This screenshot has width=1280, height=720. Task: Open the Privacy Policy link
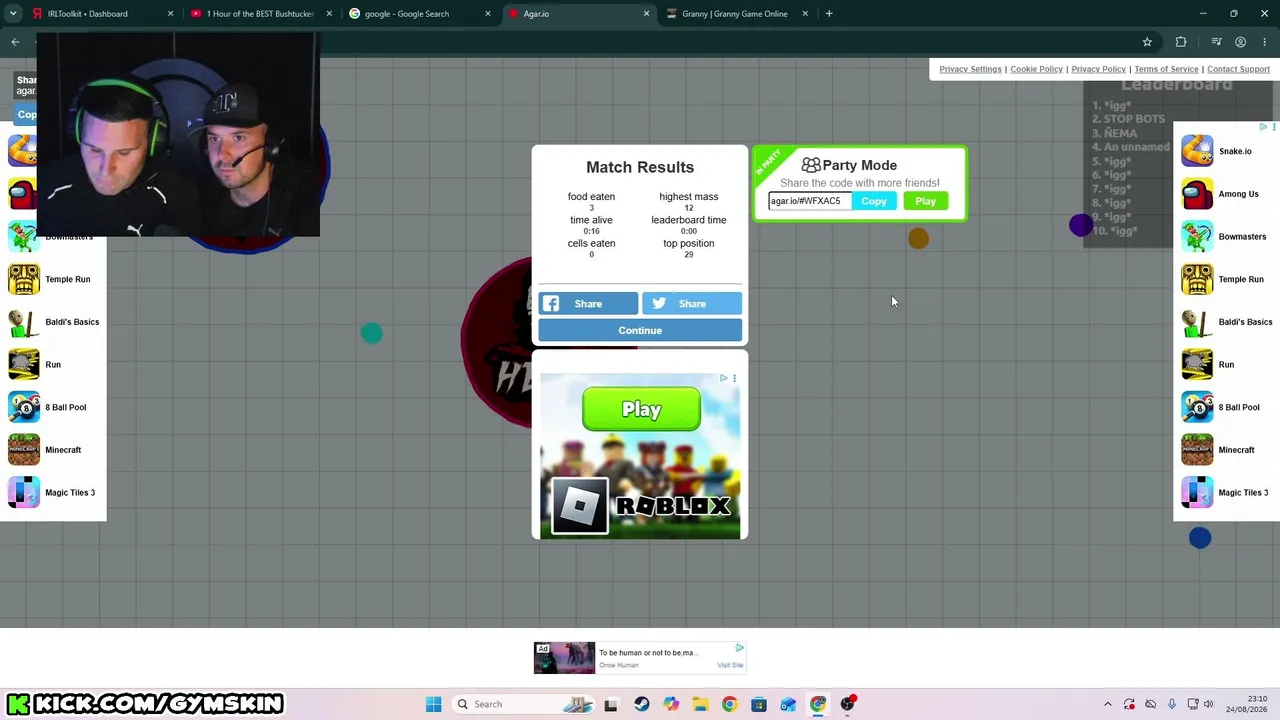pyautogui.click(x=1098, y=69)
